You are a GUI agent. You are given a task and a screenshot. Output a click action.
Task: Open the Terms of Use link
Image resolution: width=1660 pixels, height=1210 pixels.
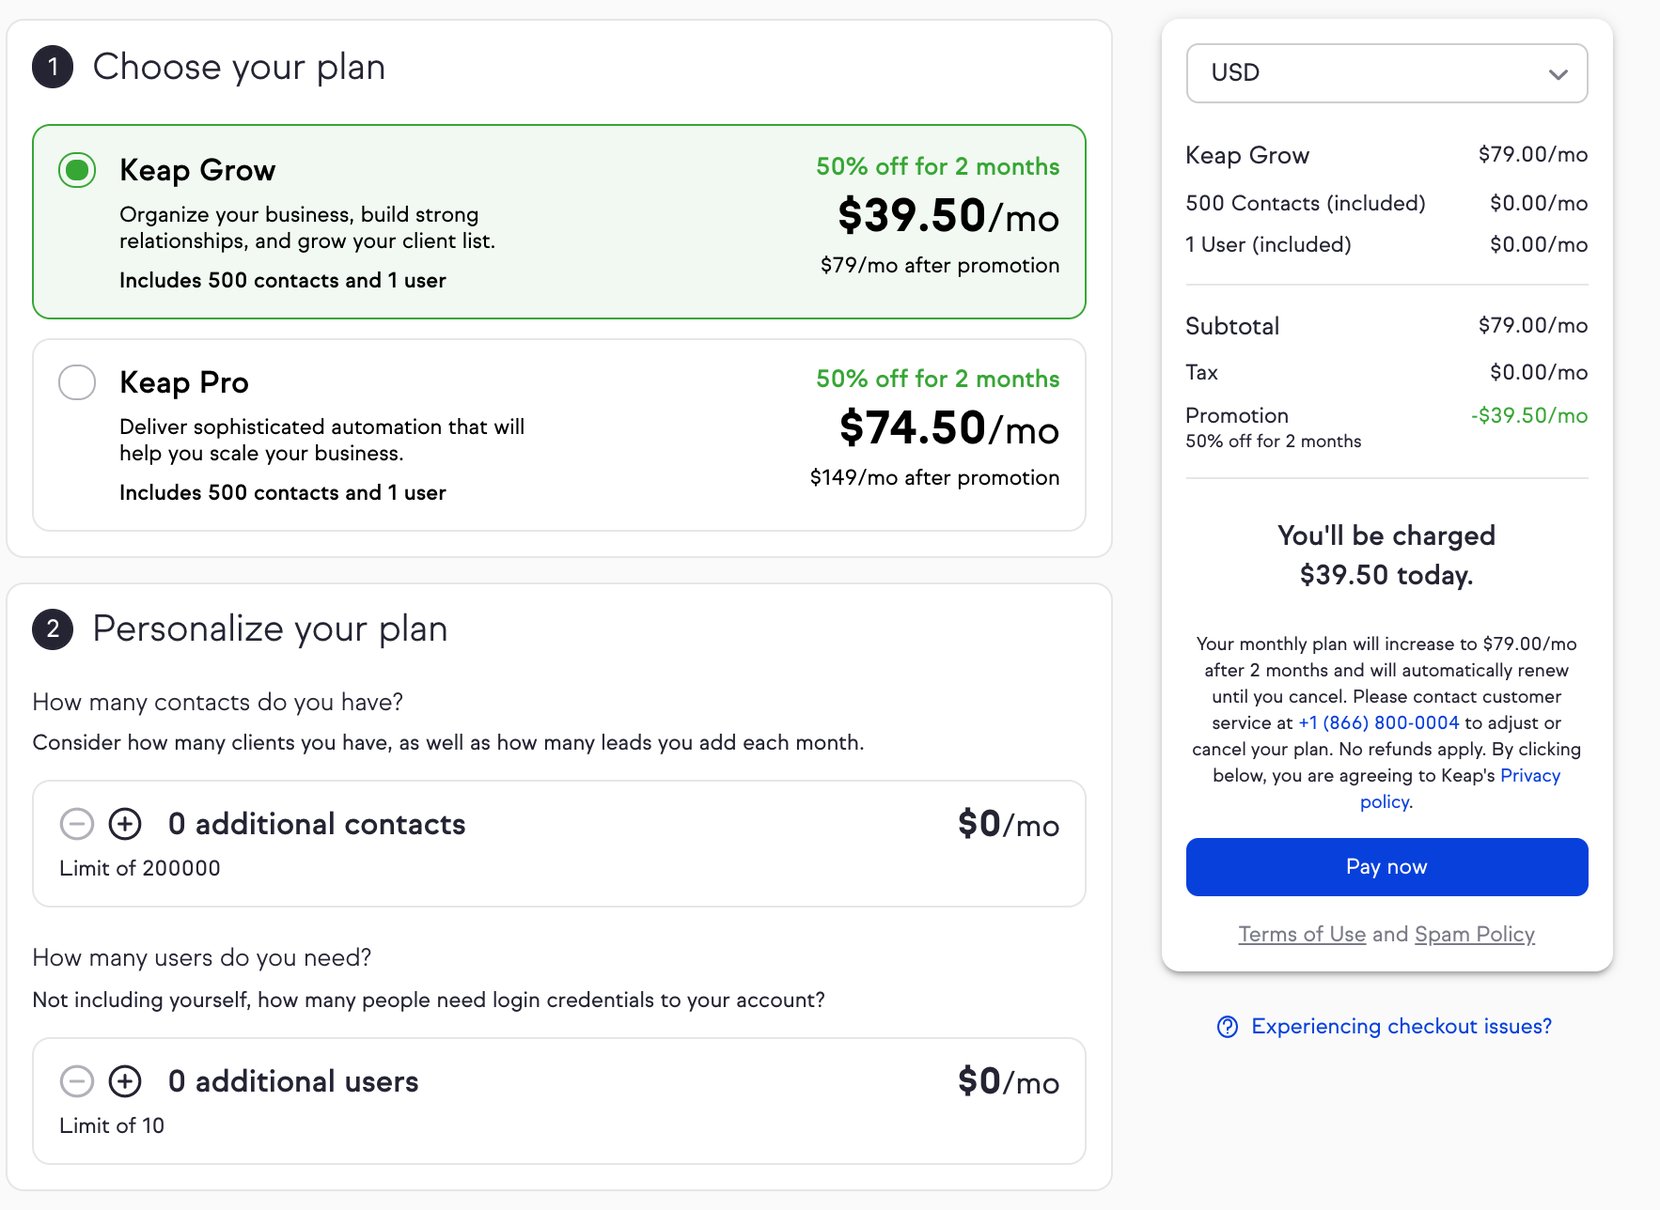[1301, 933]
